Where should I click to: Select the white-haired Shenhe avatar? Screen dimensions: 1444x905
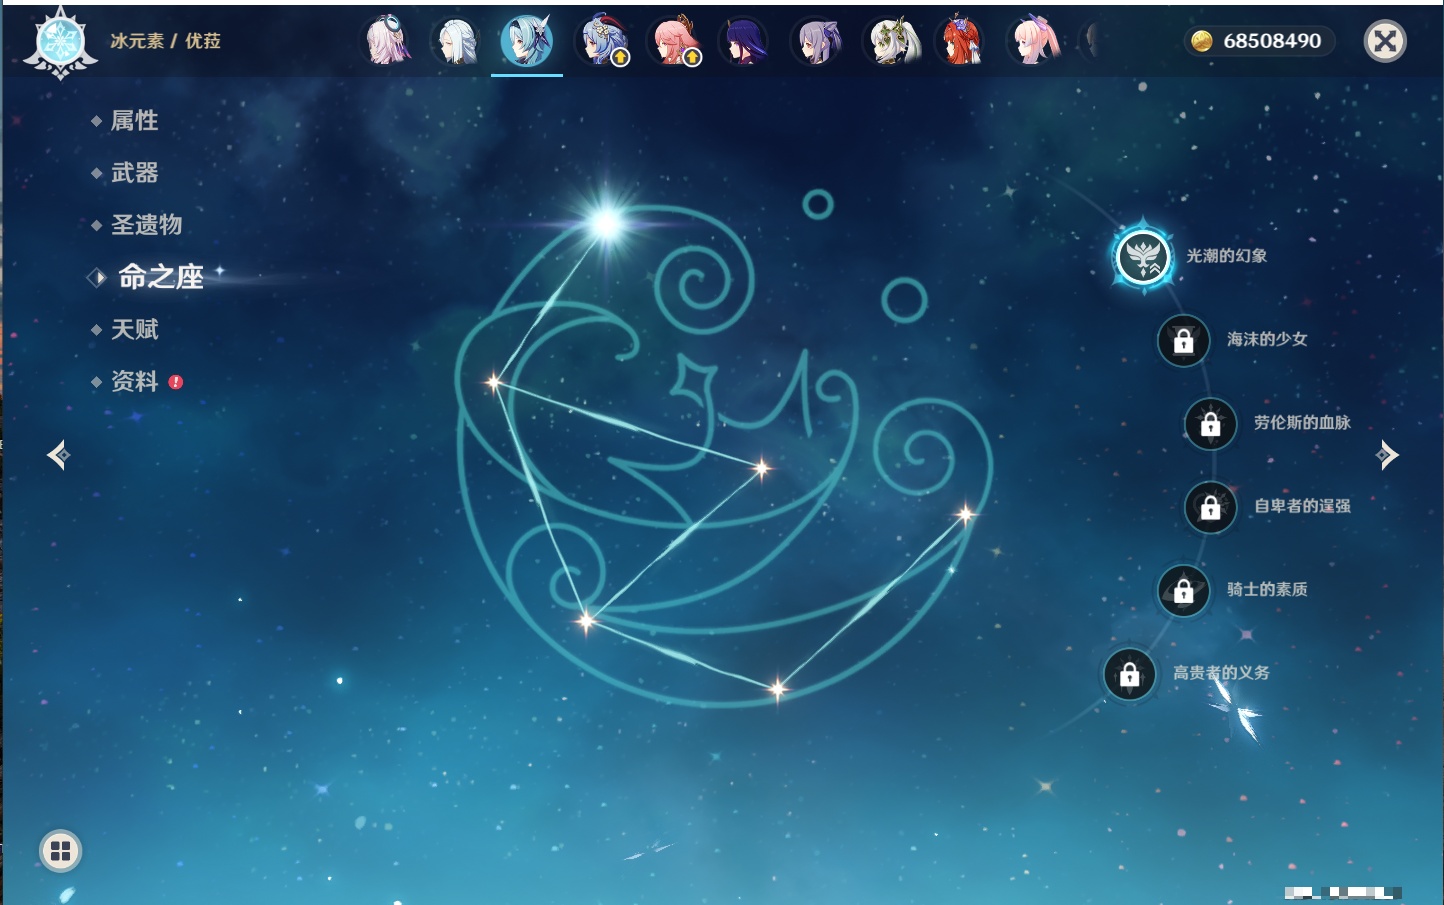457,41
